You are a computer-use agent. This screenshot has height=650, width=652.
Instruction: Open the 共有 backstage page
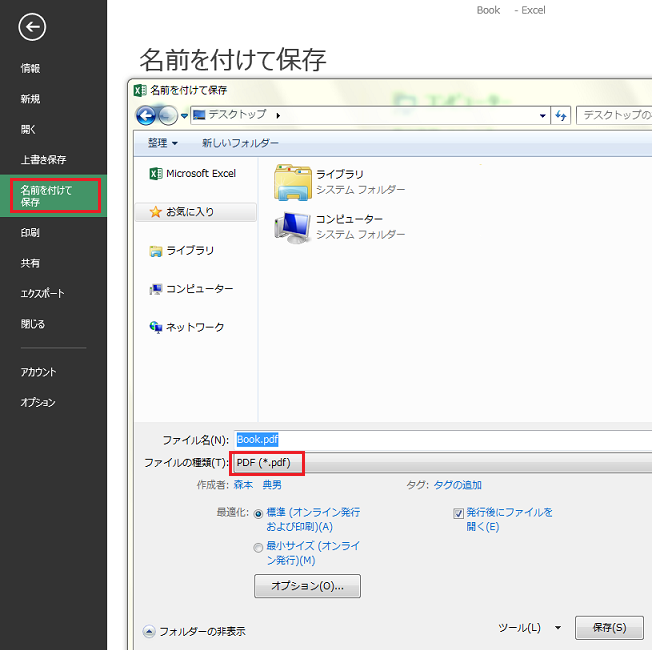coord(30,263)
